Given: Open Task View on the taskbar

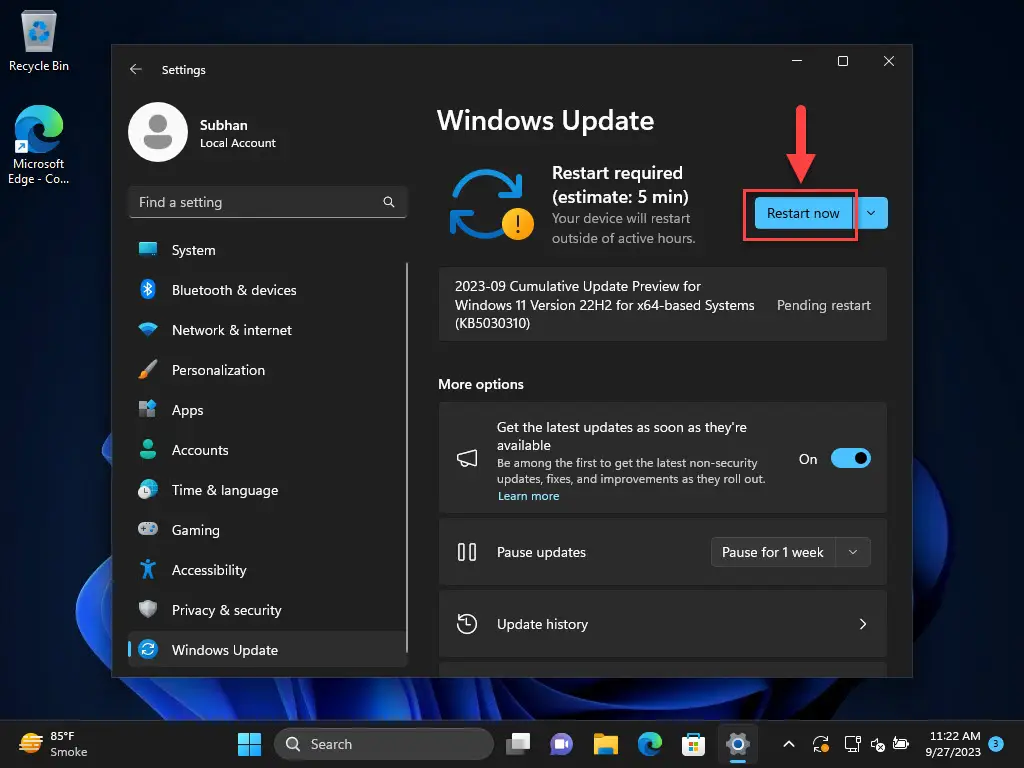Looking at the screenshot, I should pos(519,744).
